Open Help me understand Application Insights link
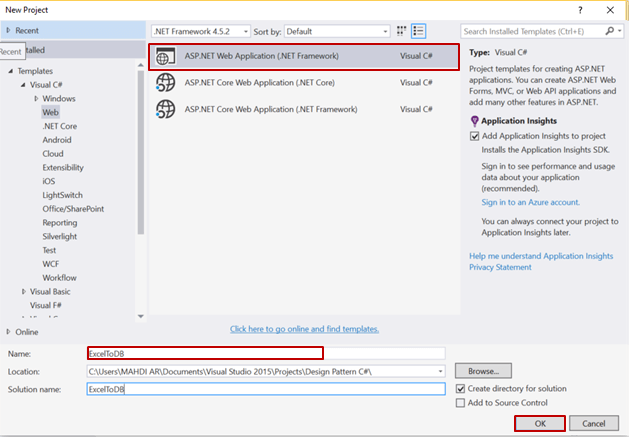The width and height of the screenshot is (629, 437). pyautogui.click(x=541, y=256)
